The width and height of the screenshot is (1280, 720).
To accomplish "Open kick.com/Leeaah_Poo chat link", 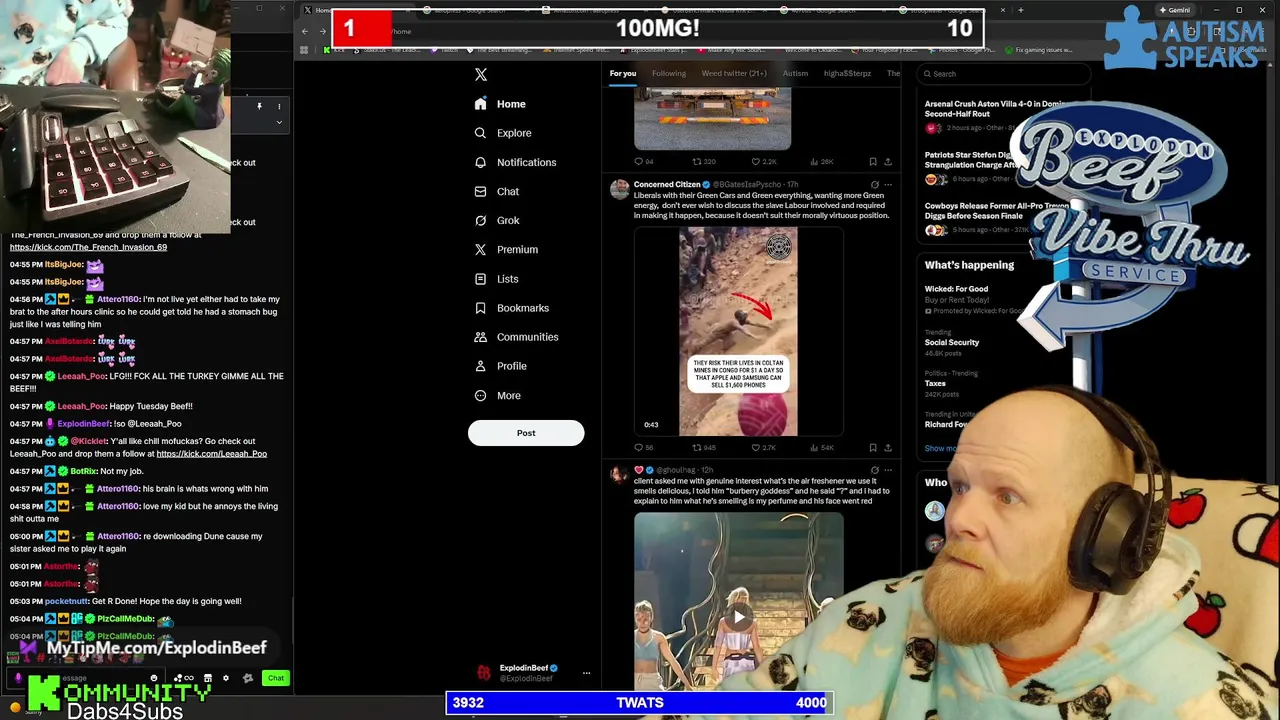I will click(x=212, y=454).
